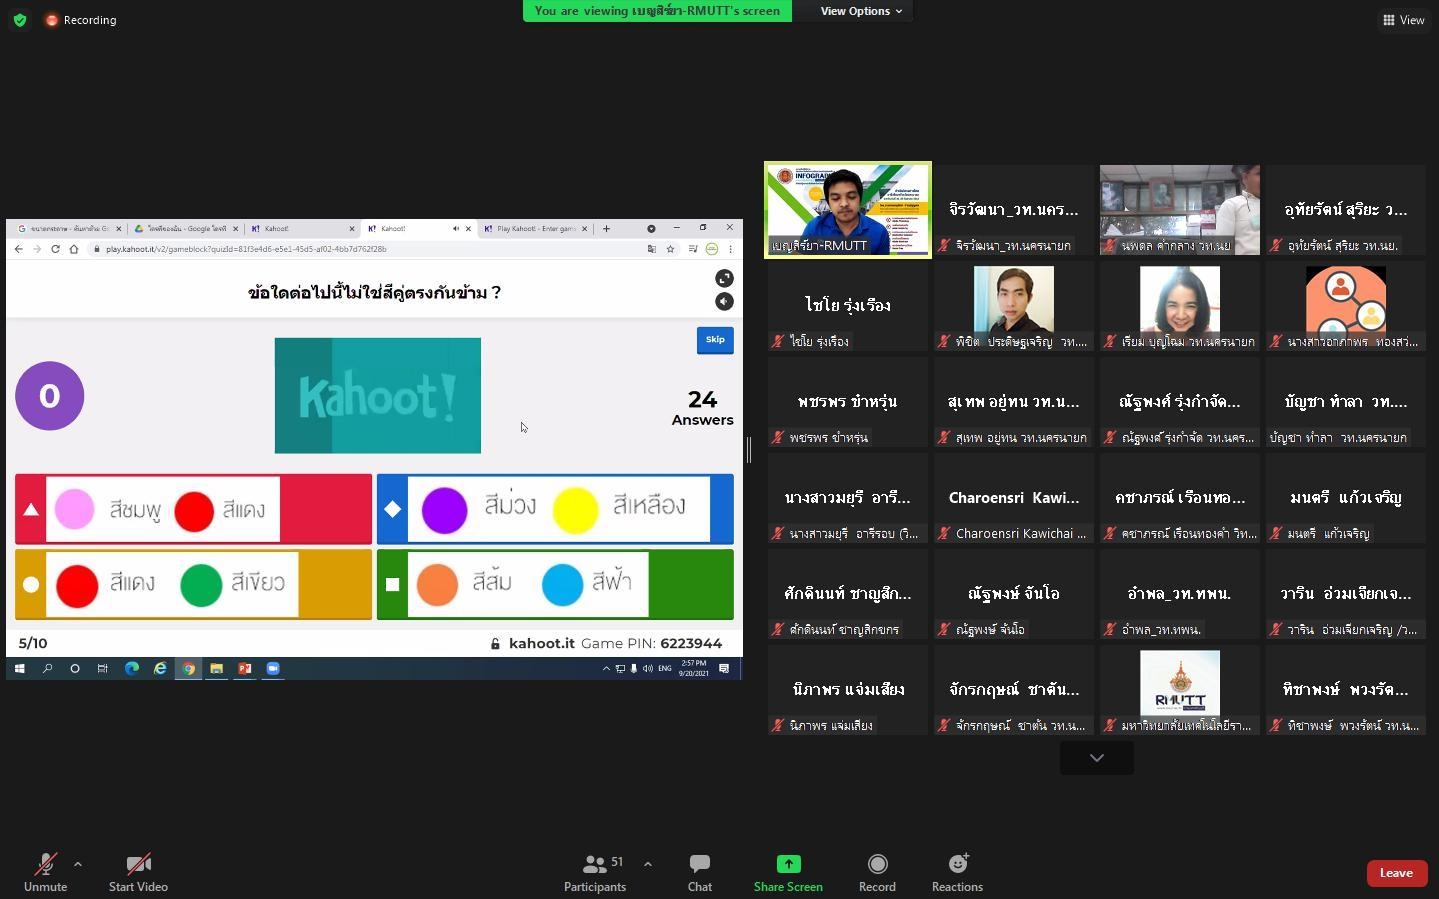Click Skip button in Kahoot
Viewport: 1439px width, 899px height.
(715, 340)
